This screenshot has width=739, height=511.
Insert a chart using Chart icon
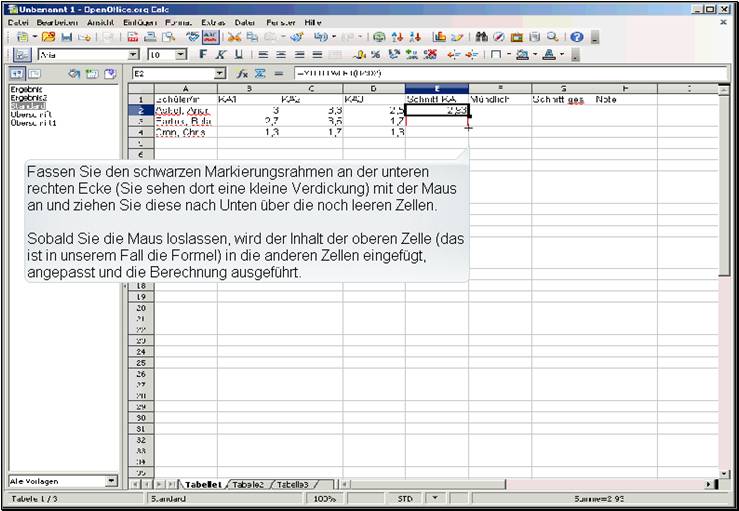coord(440,37)
